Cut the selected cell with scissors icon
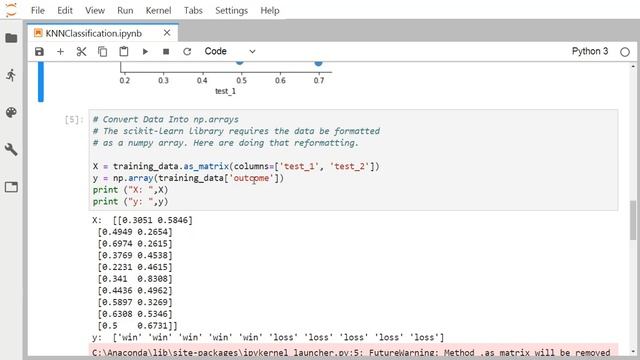This screenshot has width=640, height=360. (81, 51)
